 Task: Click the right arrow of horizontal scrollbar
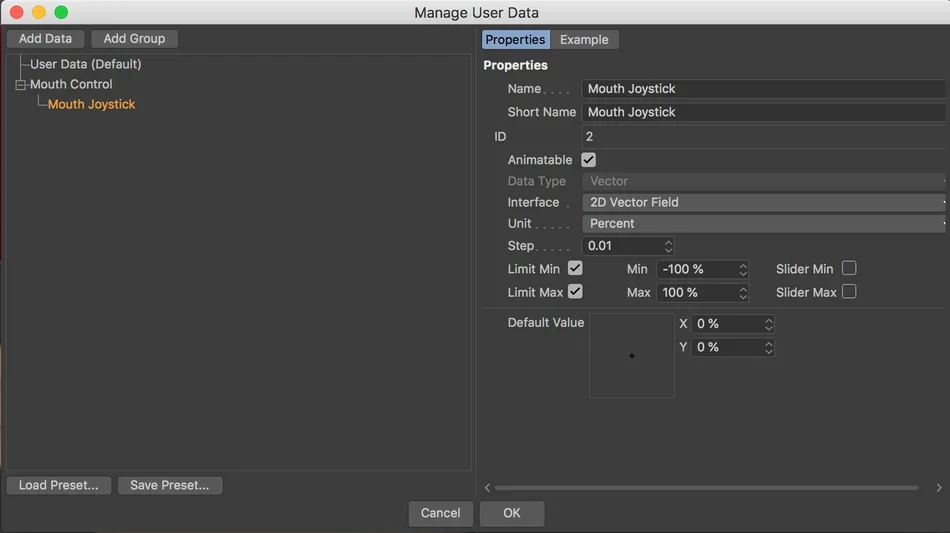938,488
